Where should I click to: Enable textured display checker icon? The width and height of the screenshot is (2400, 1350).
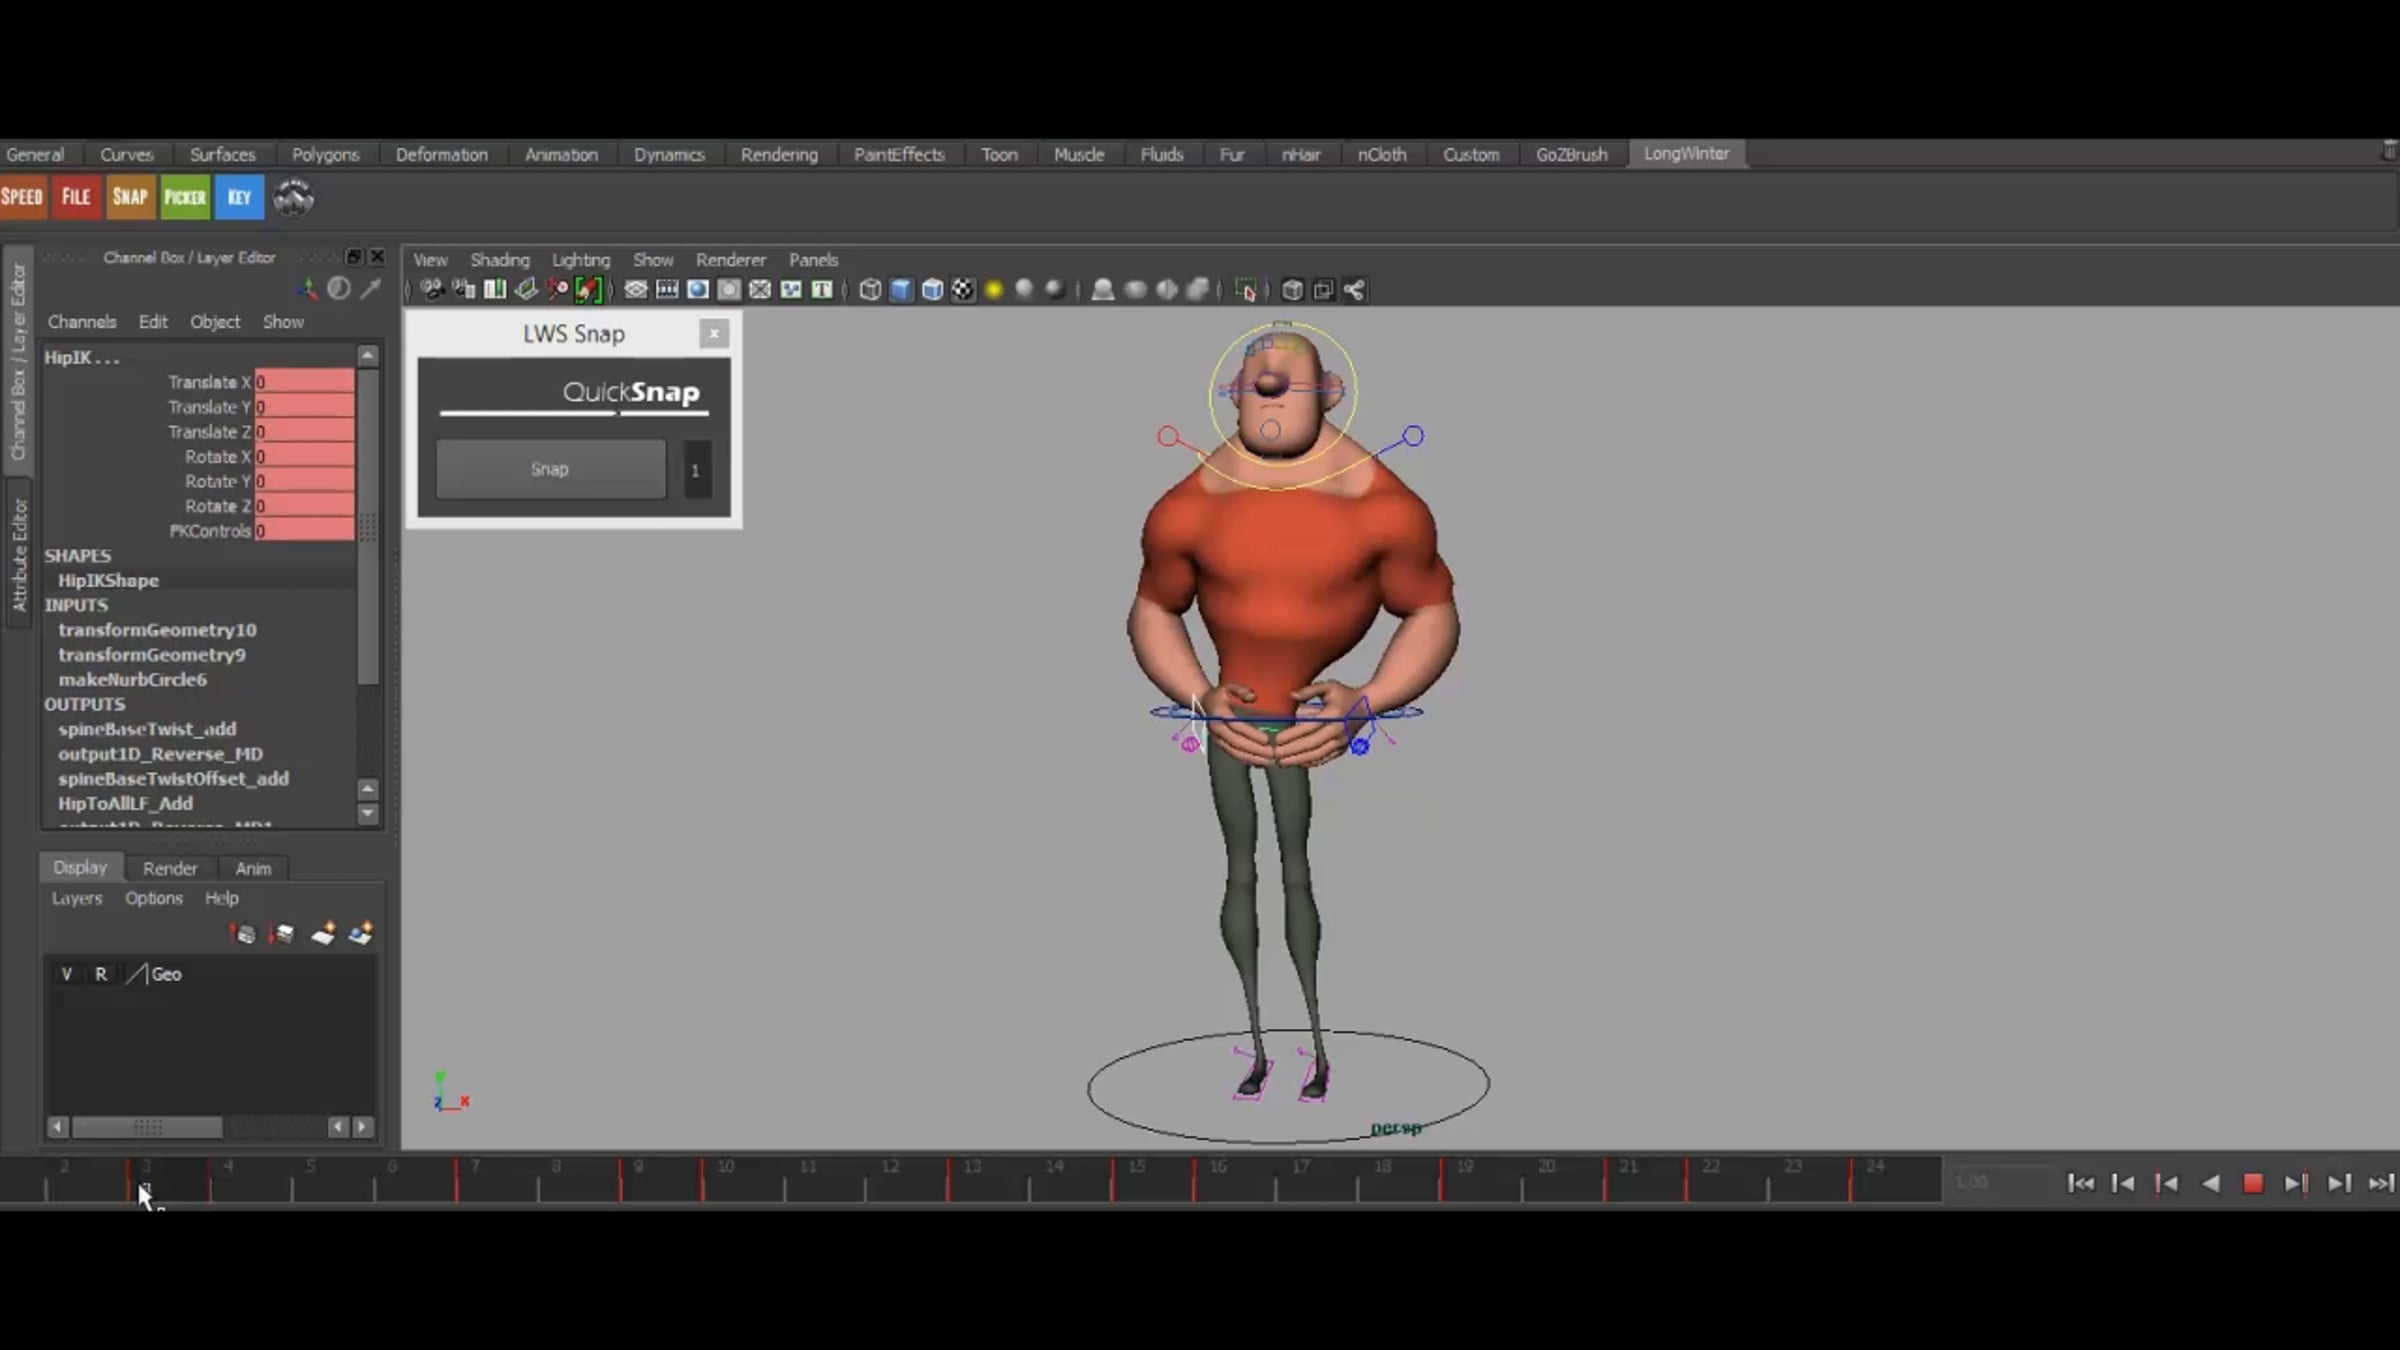(x=962, y=290)
